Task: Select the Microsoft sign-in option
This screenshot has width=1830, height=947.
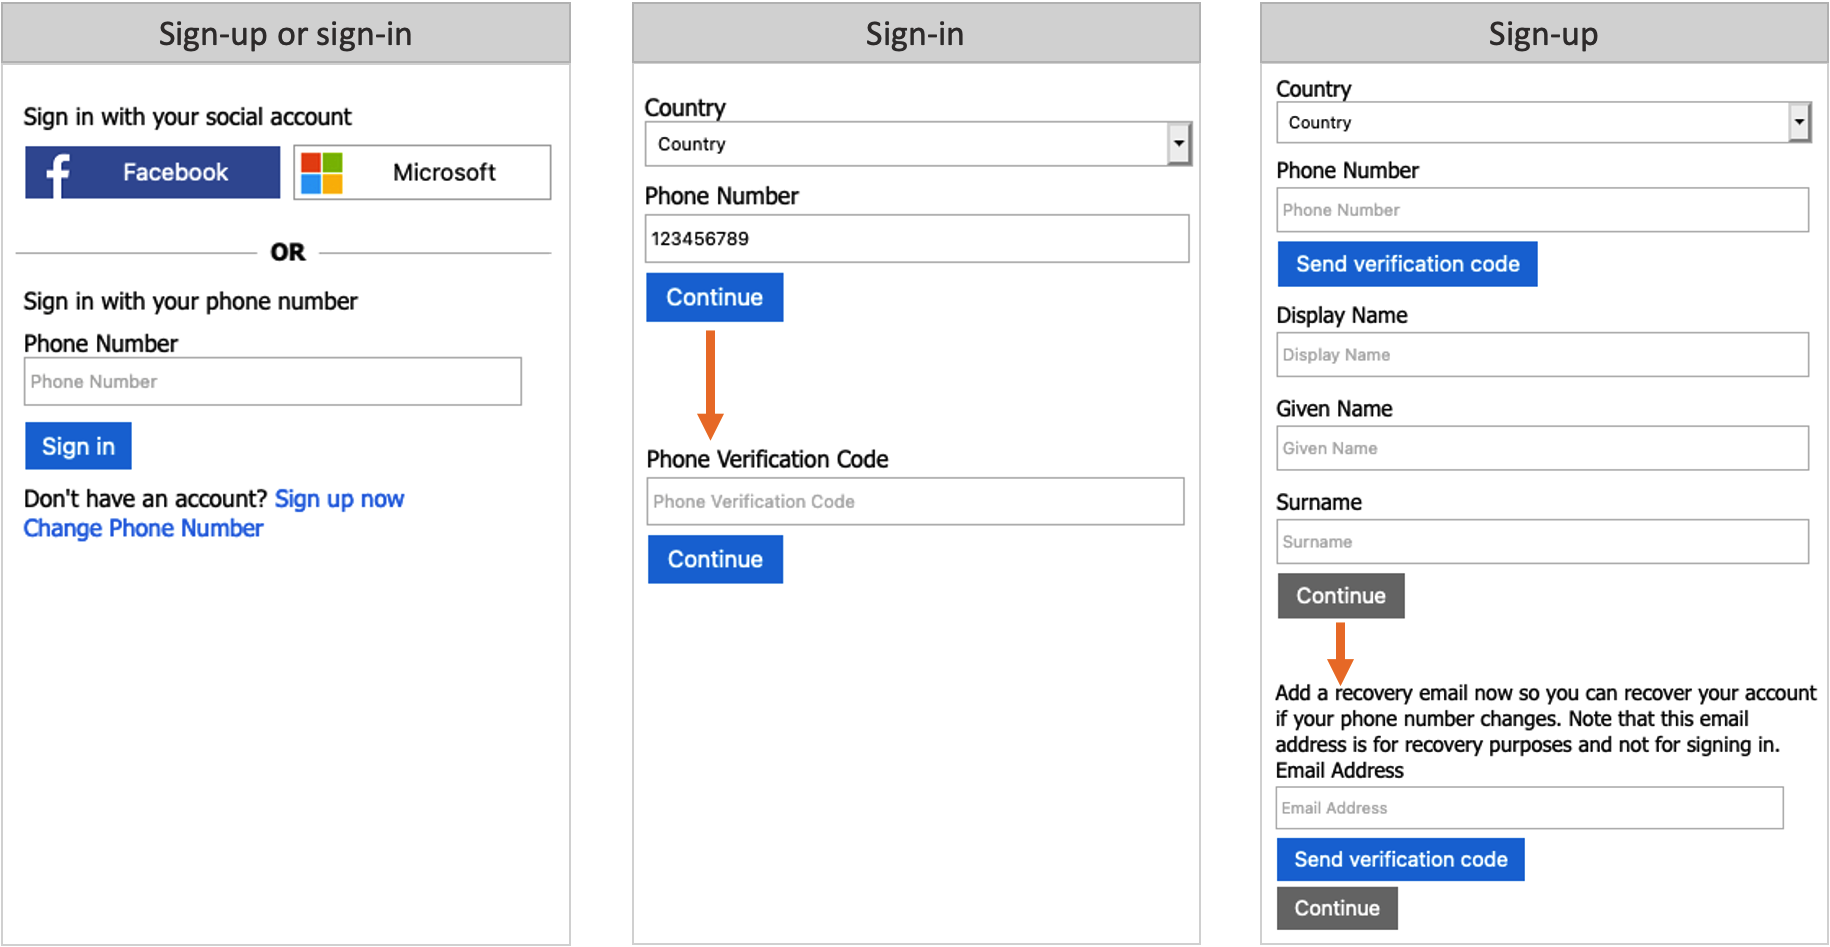Action: coord(421,172)
